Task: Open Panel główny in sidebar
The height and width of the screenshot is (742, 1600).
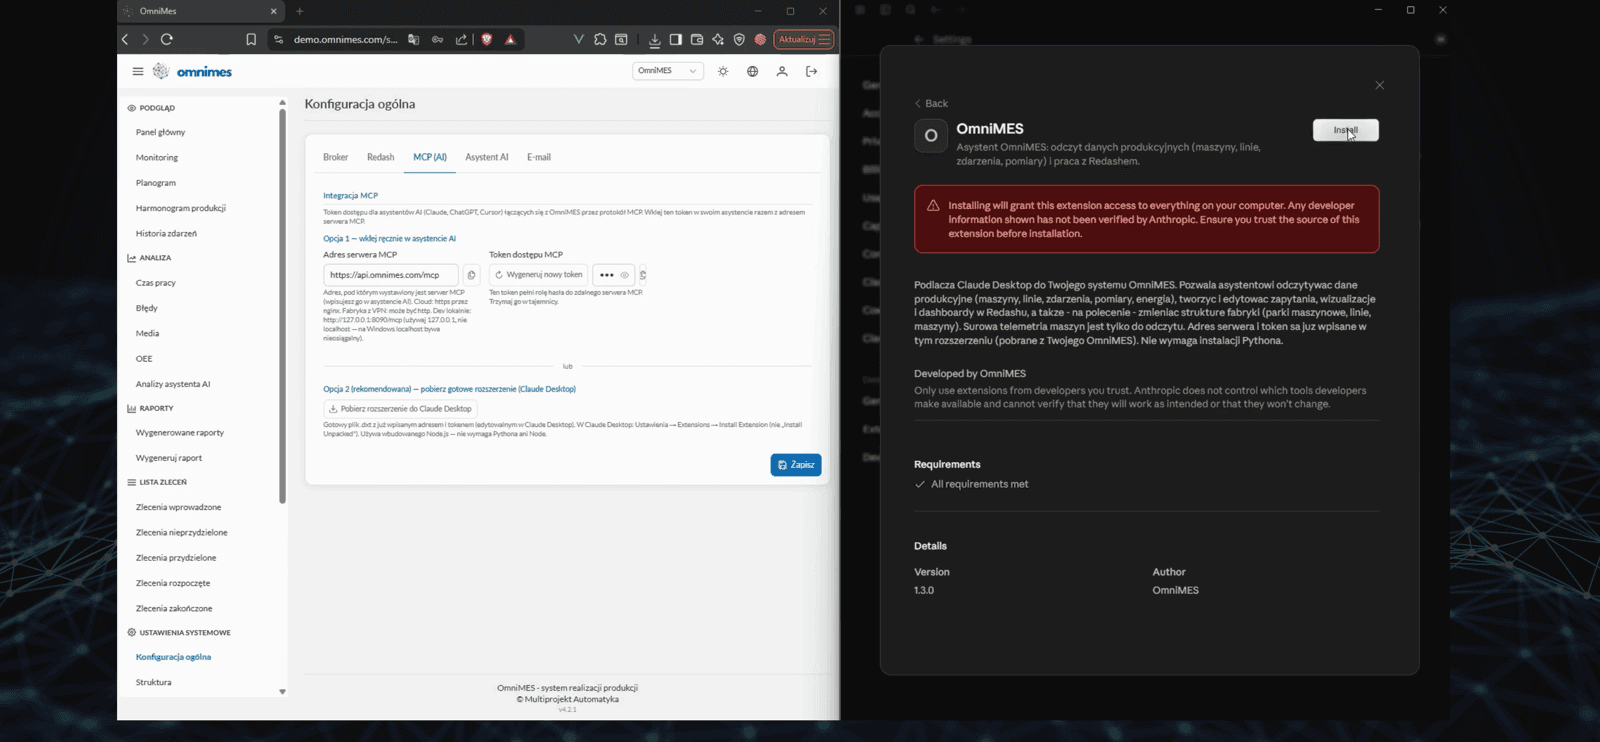Action: coord(161,132)
